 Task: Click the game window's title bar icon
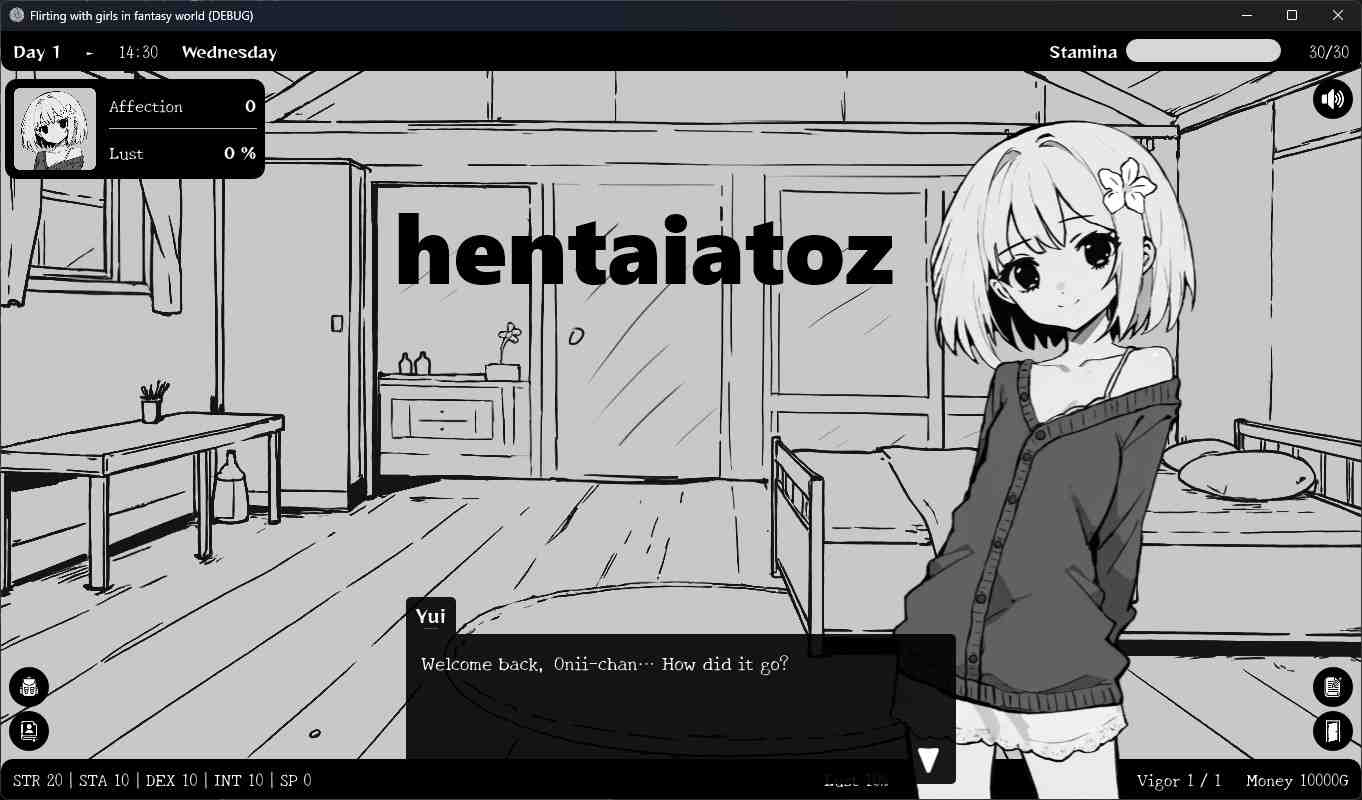[16, 16]
